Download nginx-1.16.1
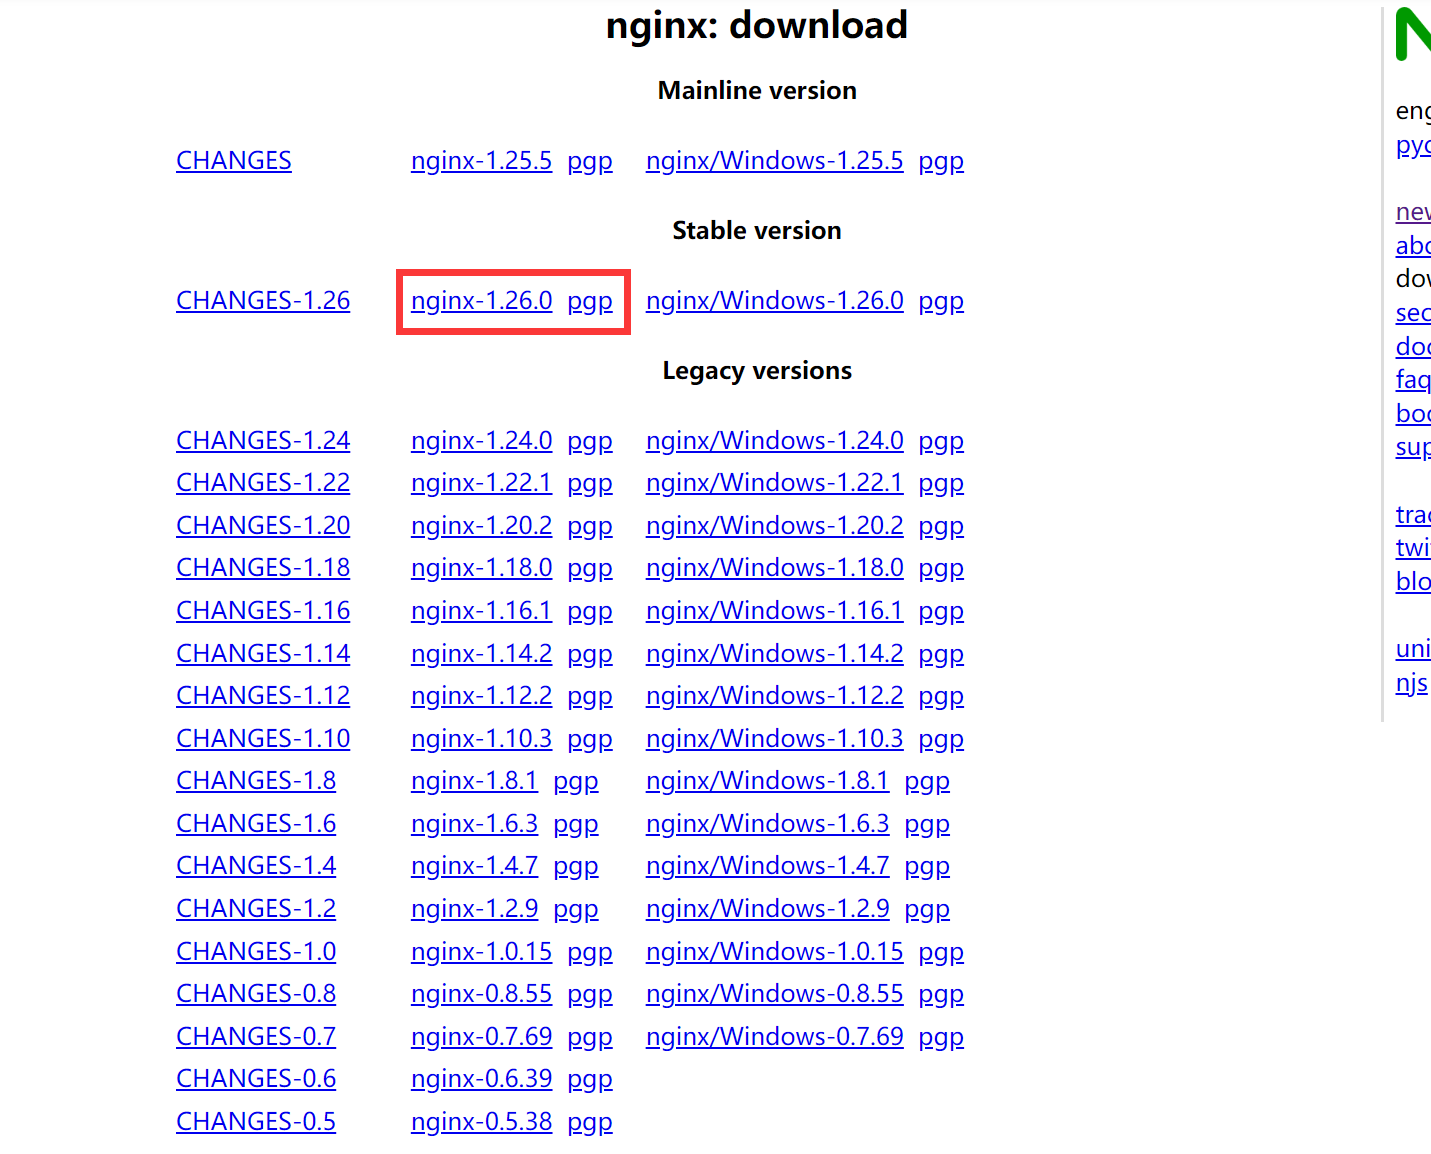The width and height of the screenshot is (1431, 1154). (x=481, y=611)
